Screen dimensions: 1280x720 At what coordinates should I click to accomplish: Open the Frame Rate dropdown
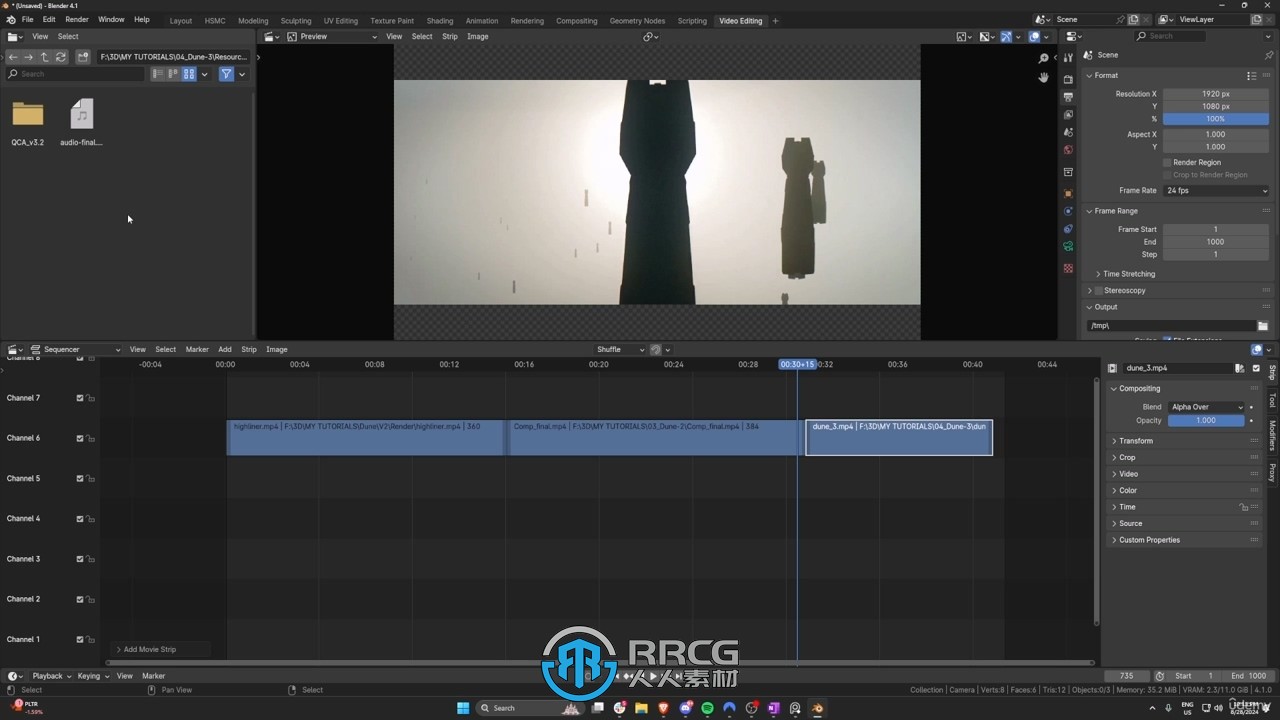click(1216, 190)
